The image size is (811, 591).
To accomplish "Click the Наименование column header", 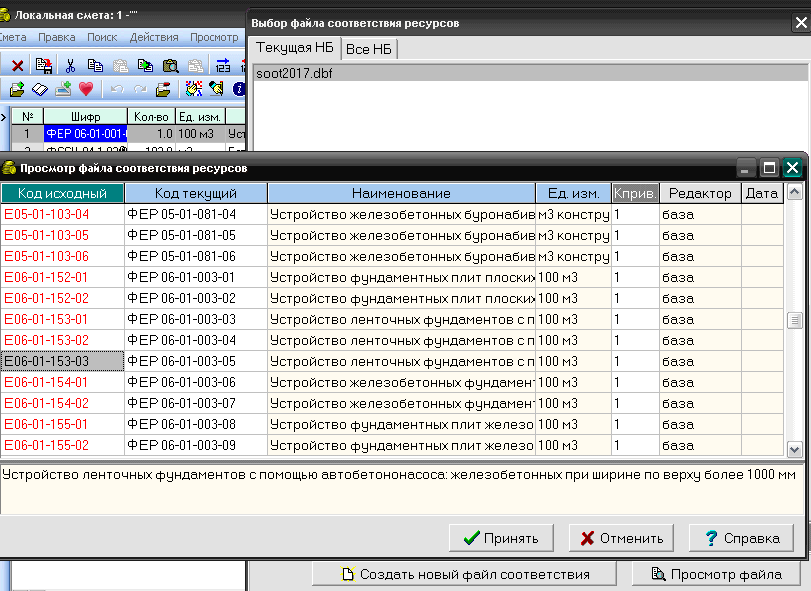I will pyautogui.click(x=401, y=193).
